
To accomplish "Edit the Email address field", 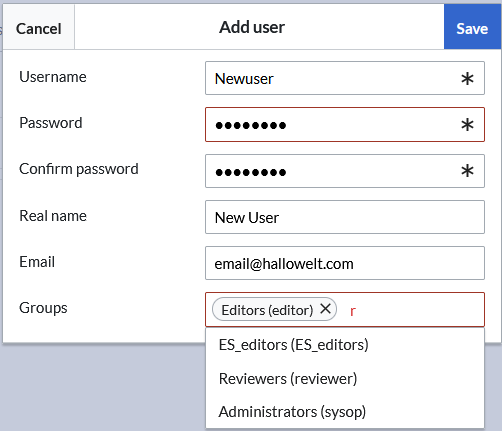I will point(345,263).
